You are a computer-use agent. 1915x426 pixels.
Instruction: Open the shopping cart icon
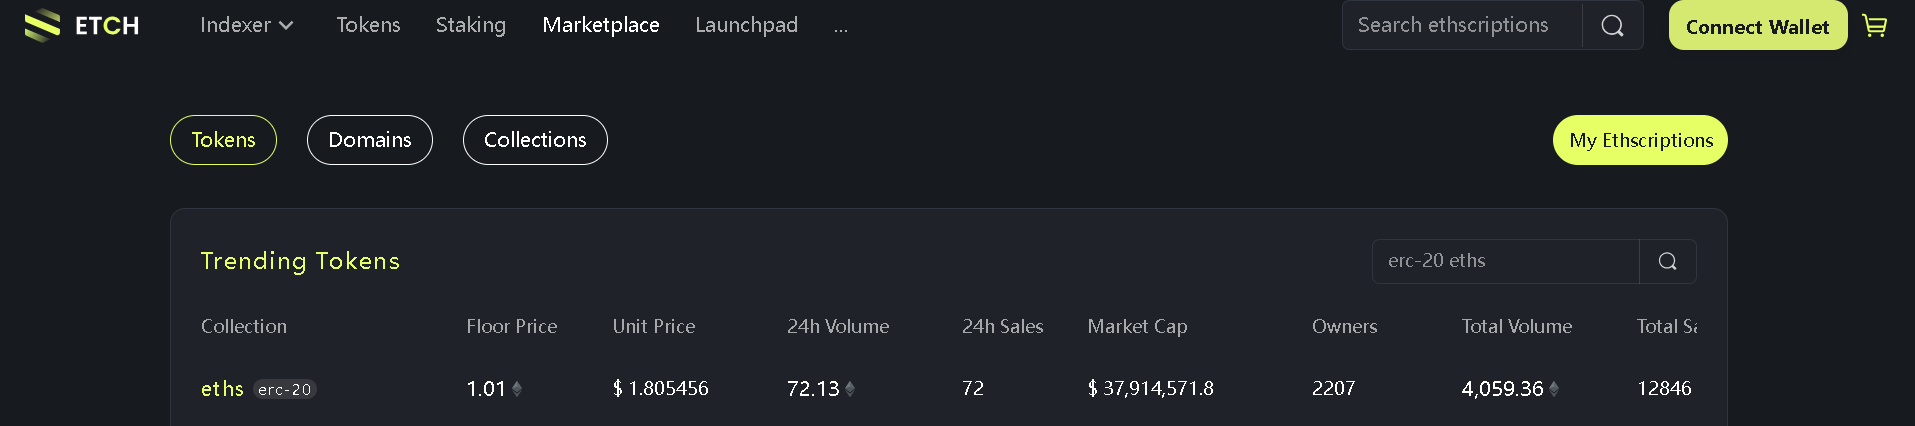[x=1875, y=26]
